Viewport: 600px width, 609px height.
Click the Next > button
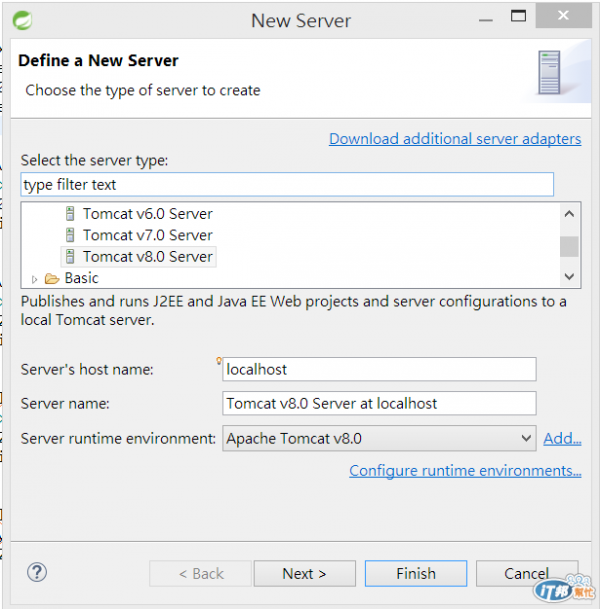pos(304,573)
